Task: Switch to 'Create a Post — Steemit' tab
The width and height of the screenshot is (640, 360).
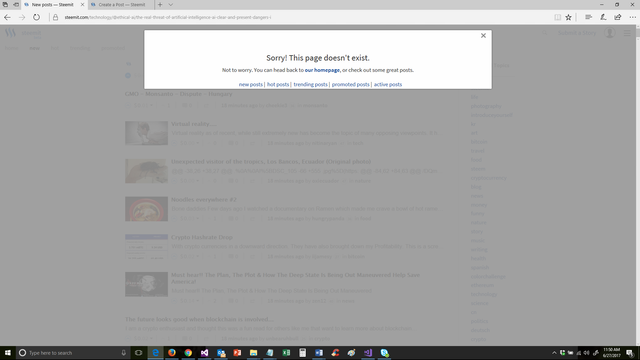Action: [122, 5]
